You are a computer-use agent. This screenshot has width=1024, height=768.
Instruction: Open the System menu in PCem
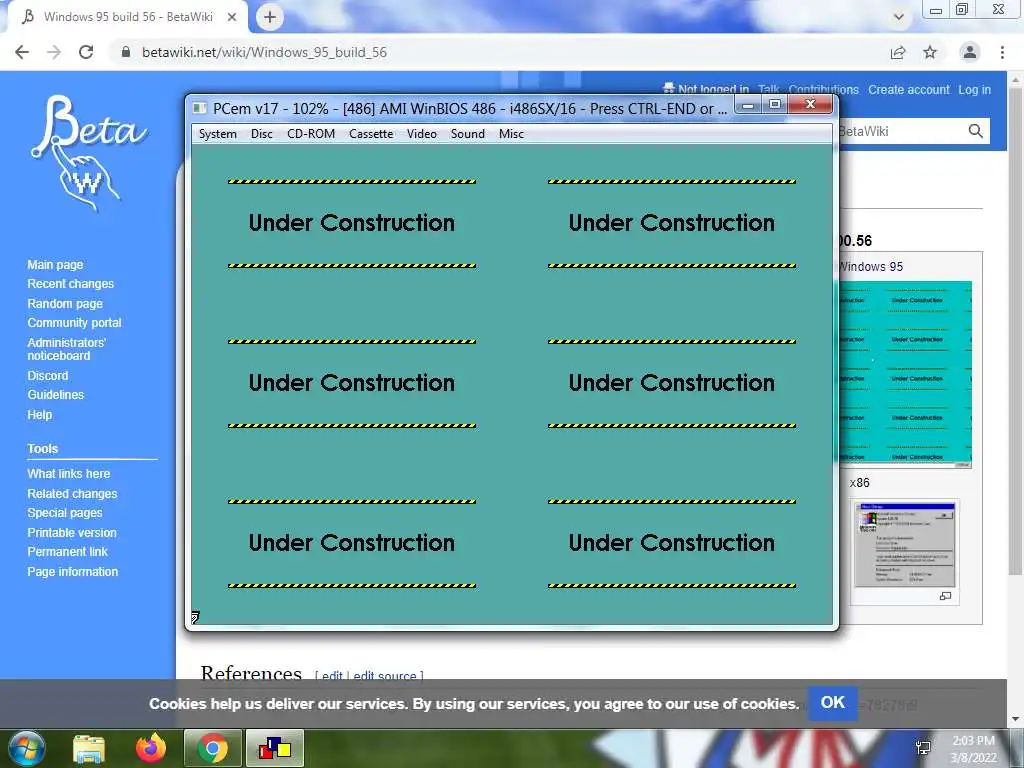point(217,134)
